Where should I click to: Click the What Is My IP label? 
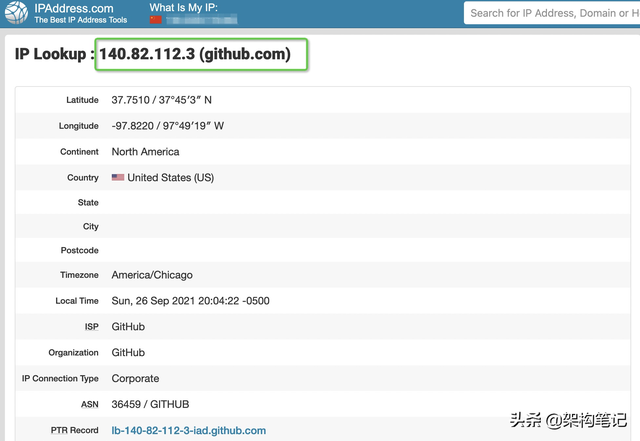click(x=183, y=7)
